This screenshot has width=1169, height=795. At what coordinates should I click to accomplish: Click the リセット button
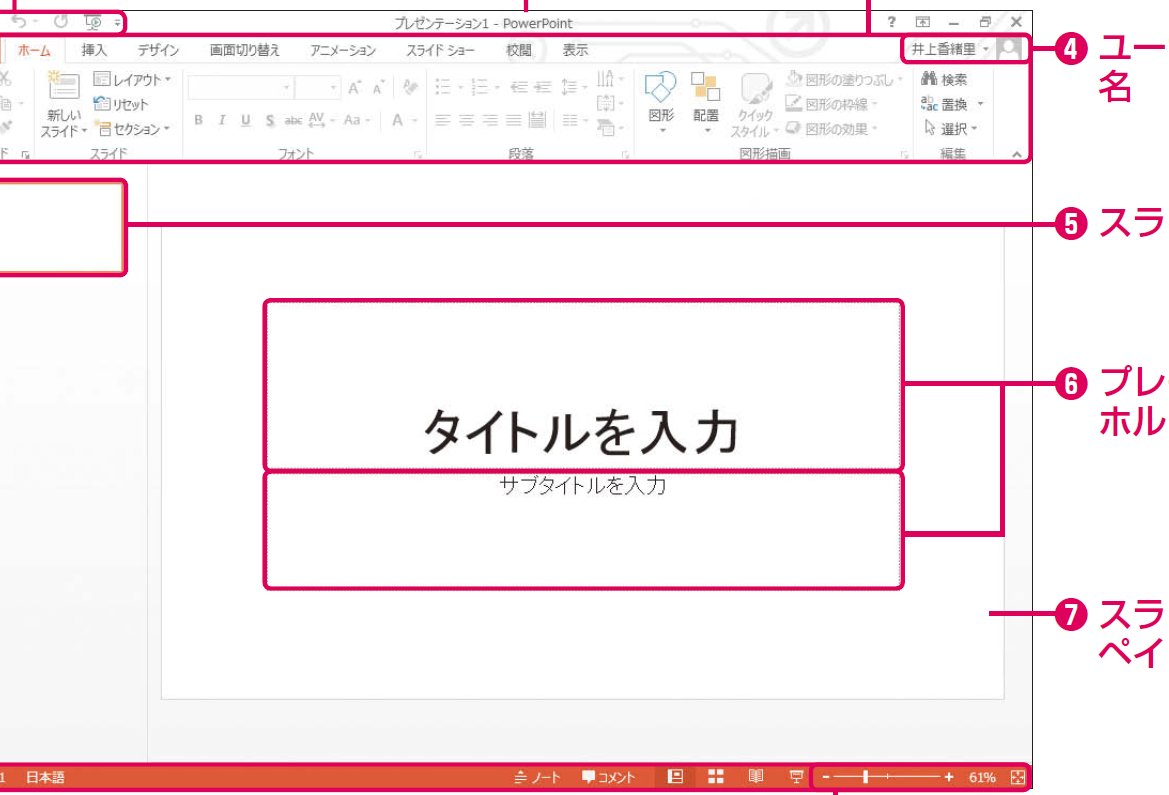tap(122, 104)
